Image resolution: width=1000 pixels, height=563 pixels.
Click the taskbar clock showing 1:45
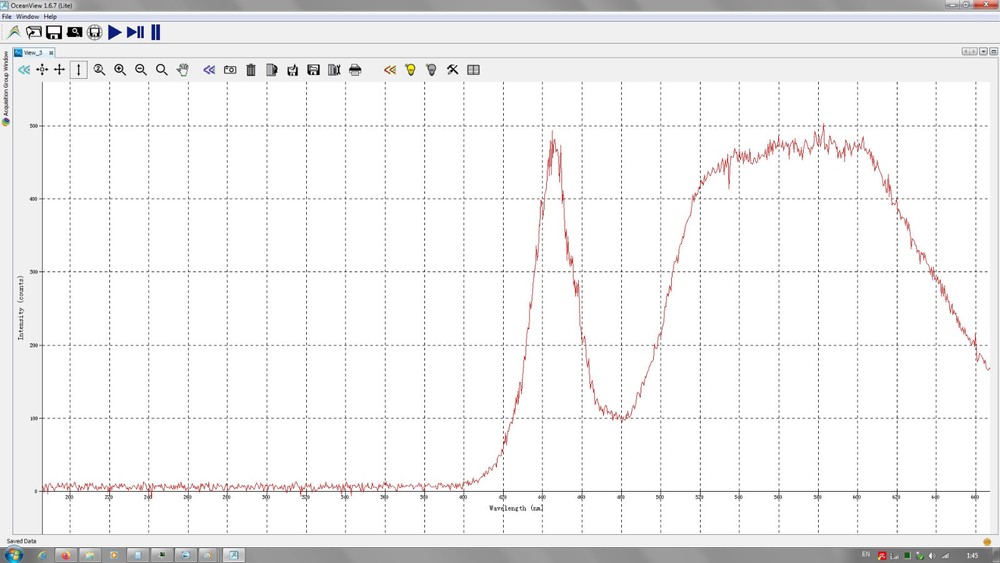pyautogui.click(x=972, y=555)
